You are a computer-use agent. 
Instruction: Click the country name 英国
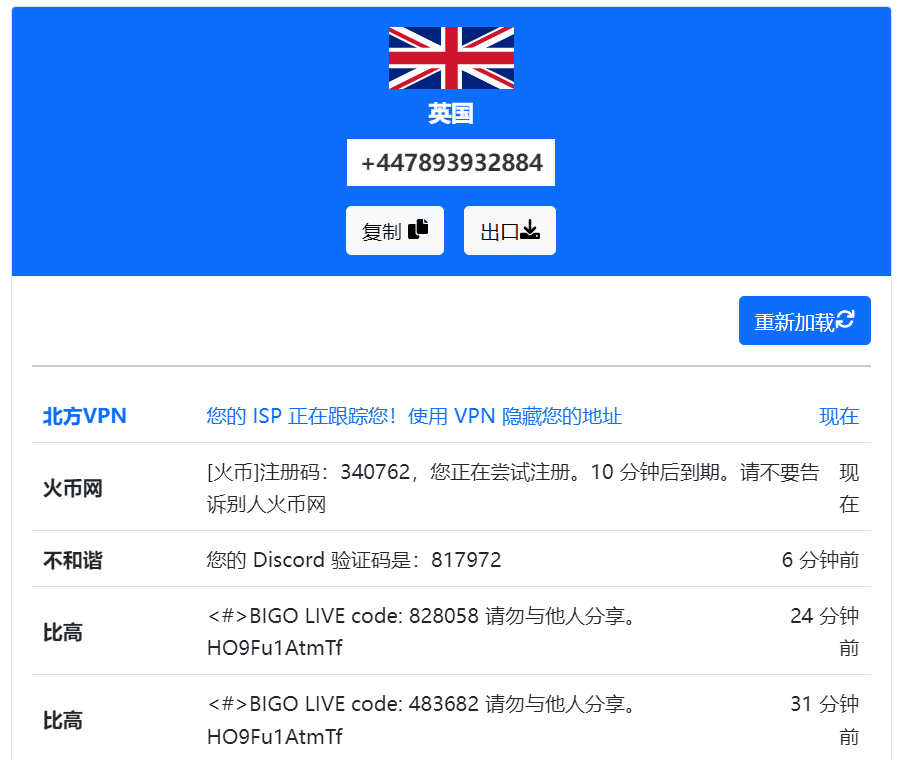pyautogui.click(x=451, y=113)
